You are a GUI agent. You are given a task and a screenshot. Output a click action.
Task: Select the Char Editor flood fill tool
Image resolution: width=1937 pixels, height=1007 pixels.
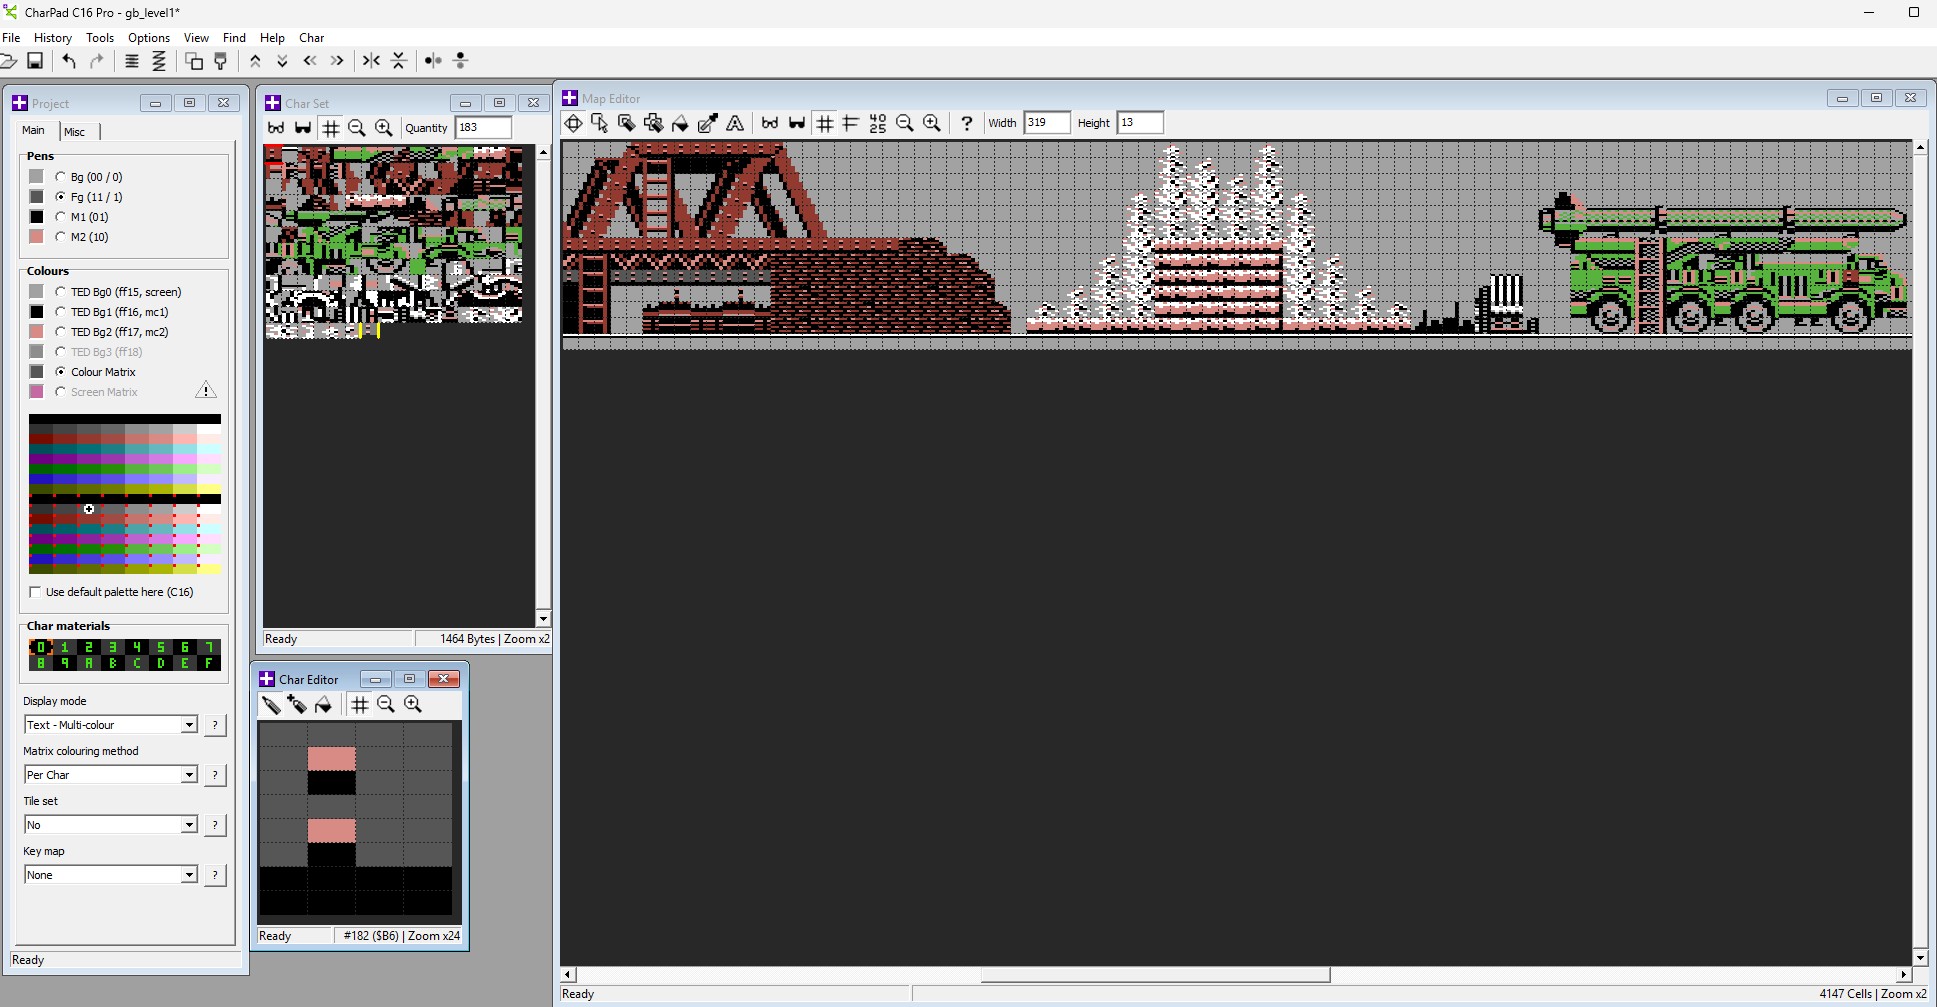pos(324,705)
